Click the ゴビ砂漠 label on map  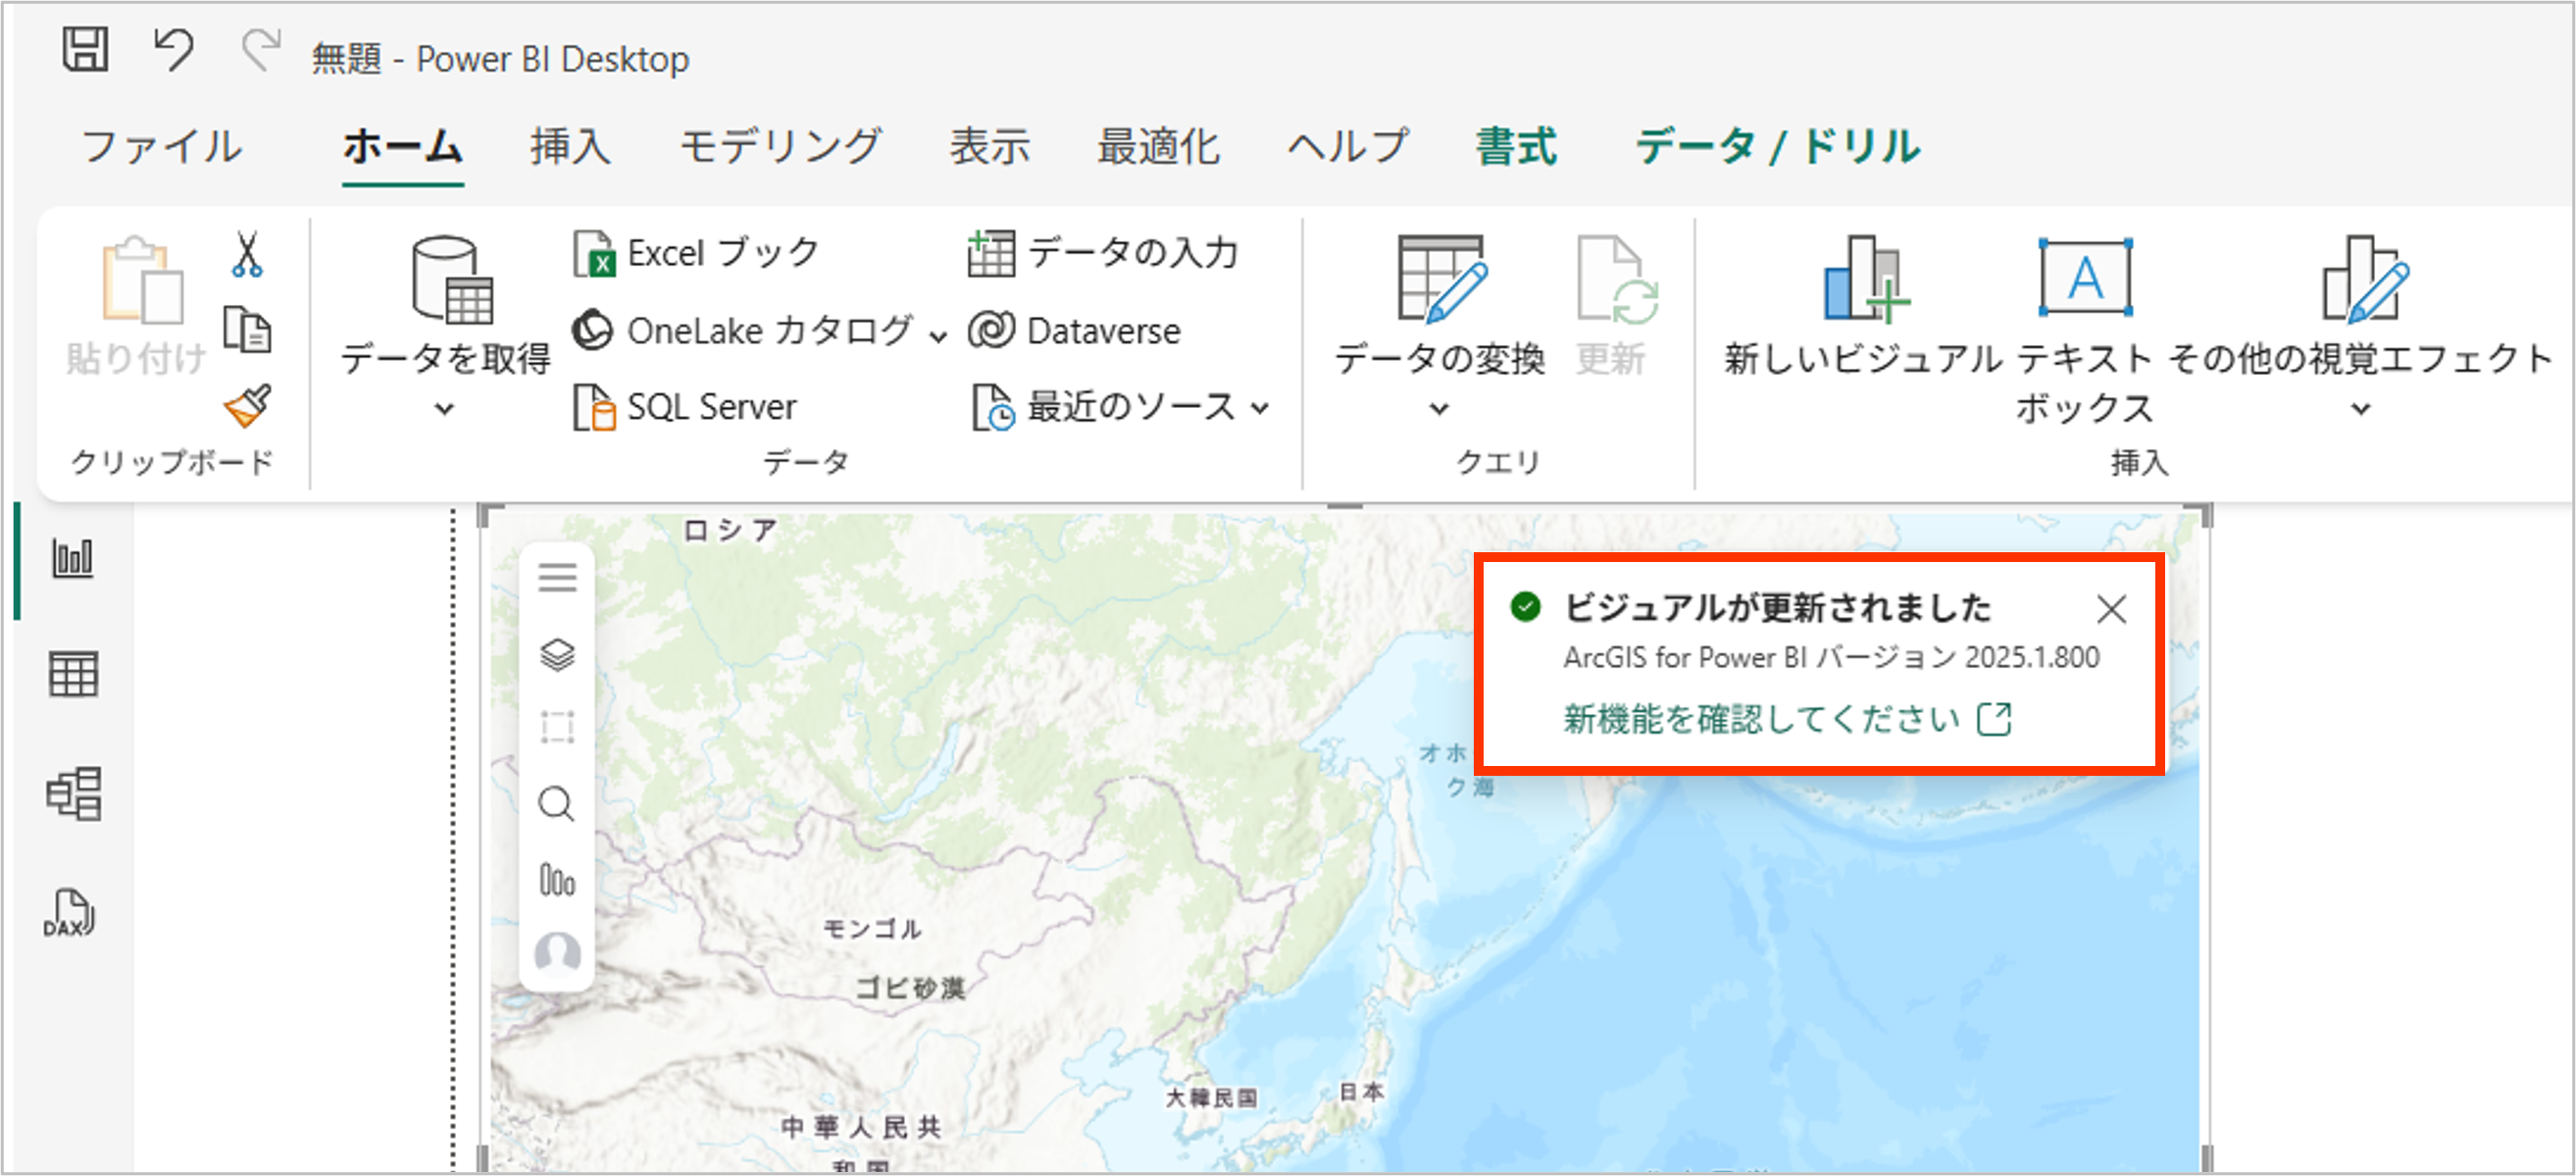tap(910, 989)
